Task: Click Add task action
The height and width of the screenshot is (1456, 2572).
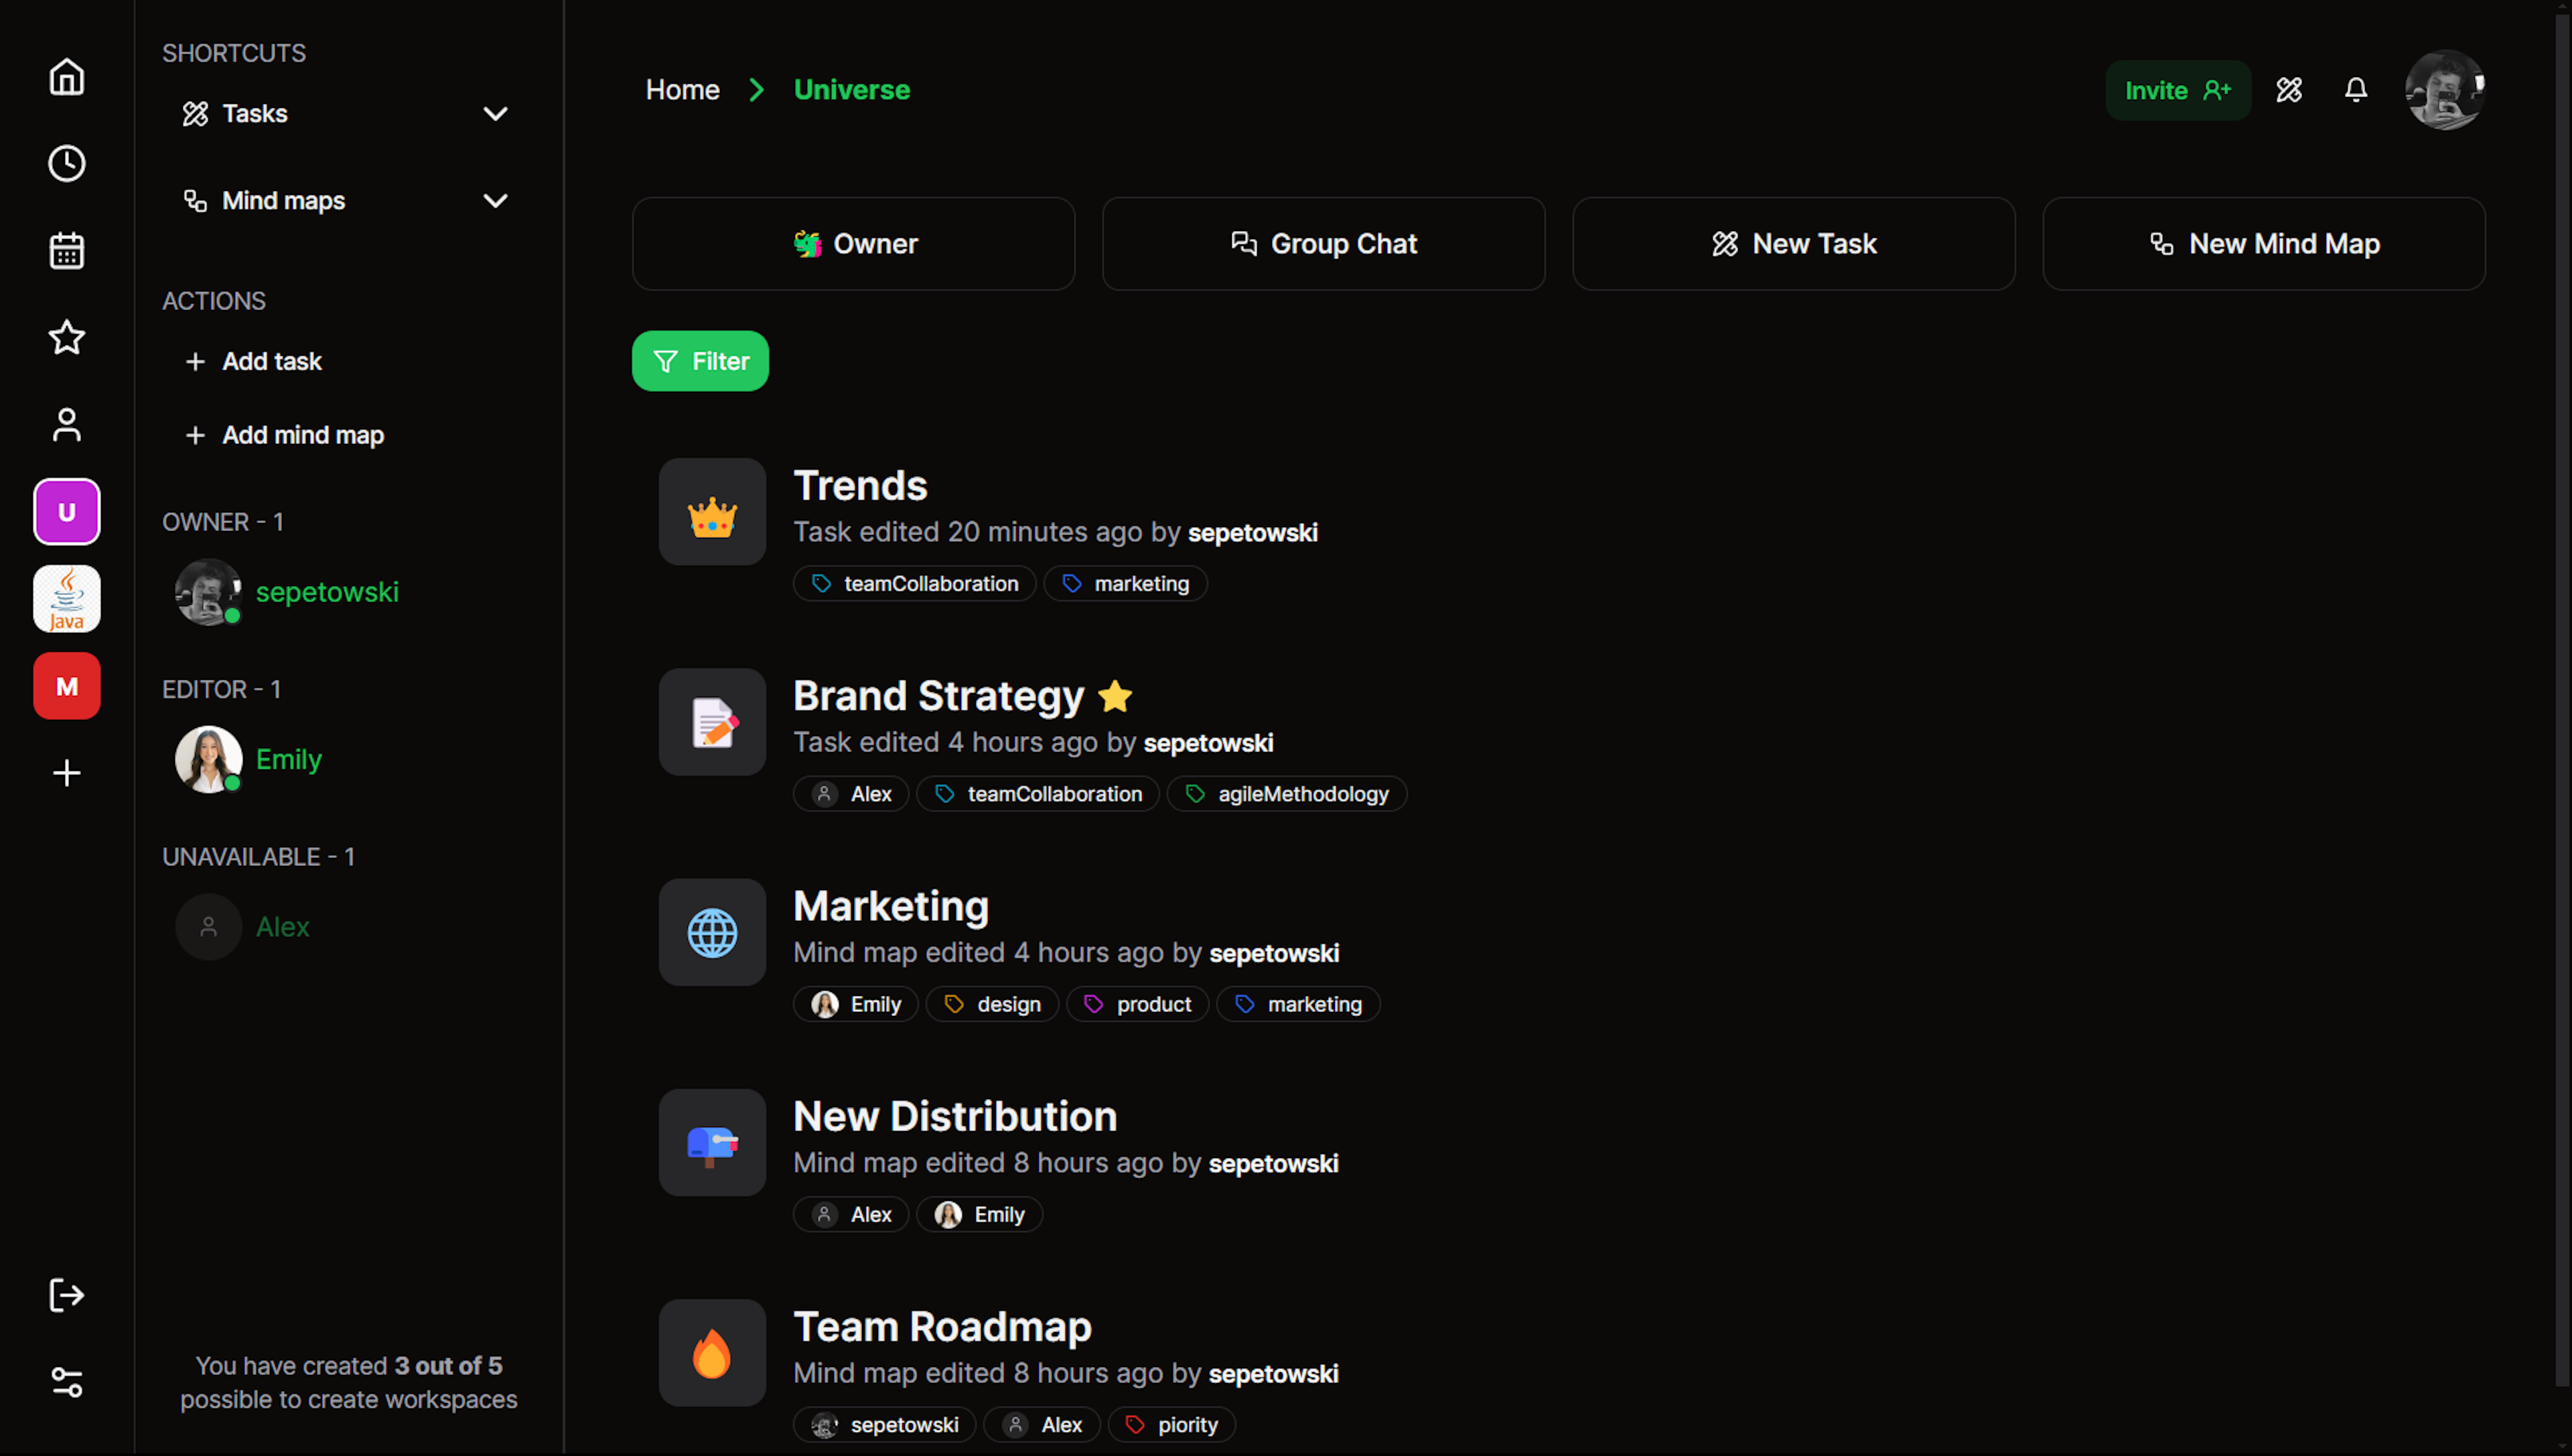Action: 253,361
